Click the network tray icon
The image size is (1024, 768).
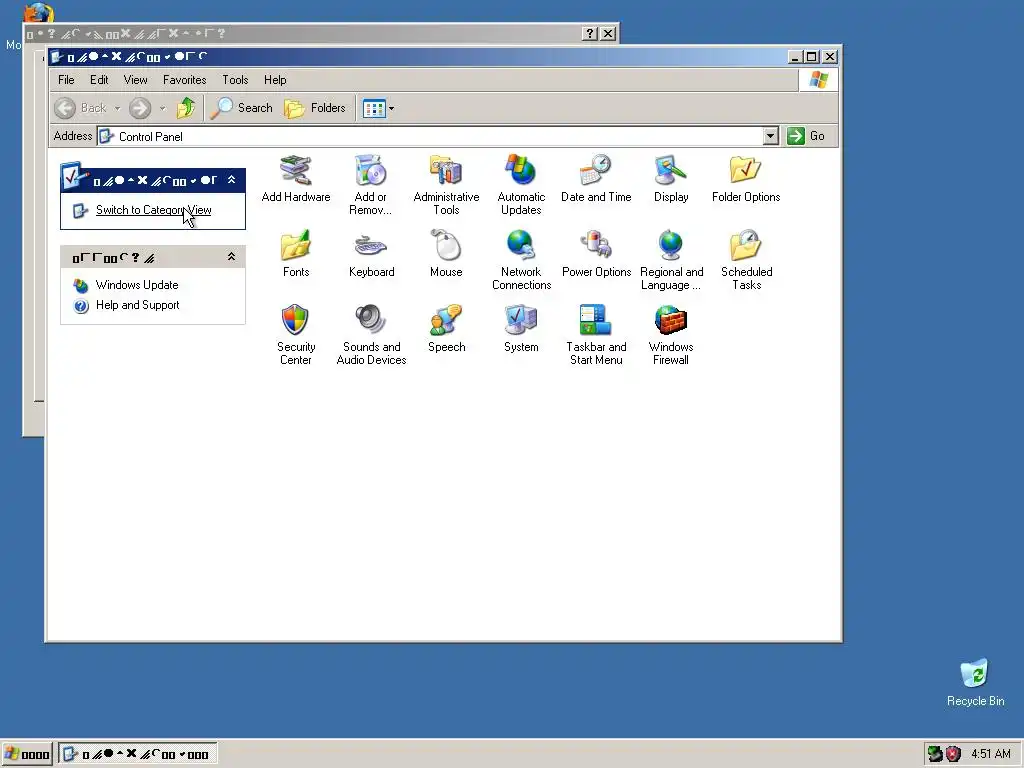(x=935, y=754)
